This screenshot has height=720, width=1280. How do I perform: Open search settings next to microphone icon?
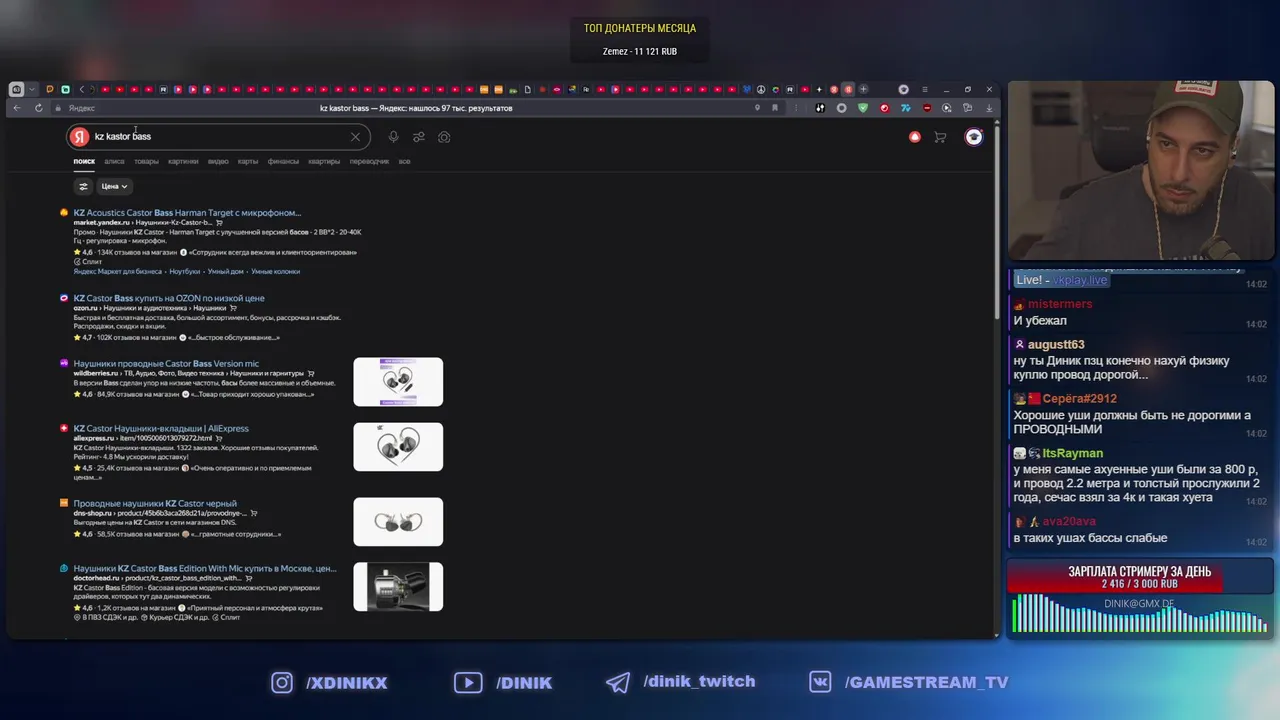419,137
